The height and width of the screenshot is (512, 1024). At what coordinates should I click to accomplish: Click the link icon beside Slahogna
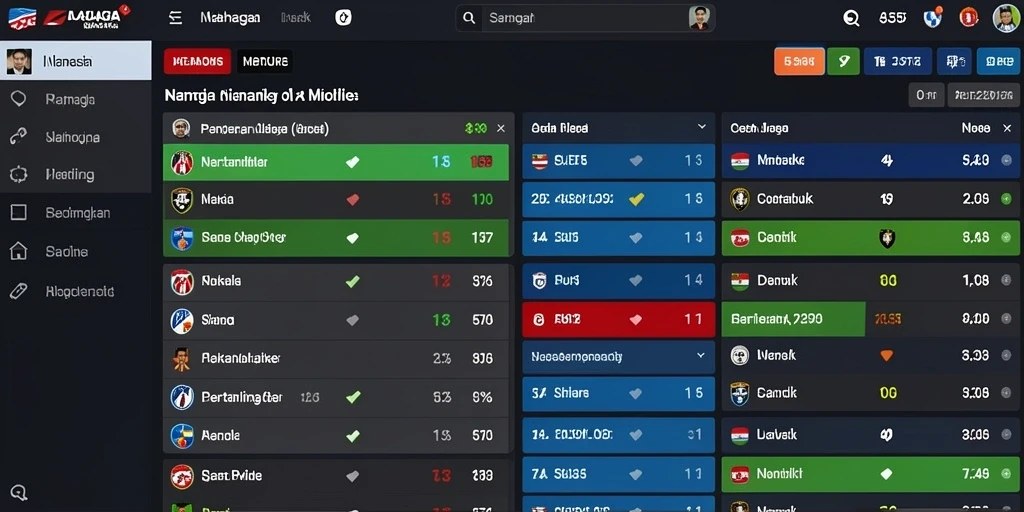coord(18,137)
